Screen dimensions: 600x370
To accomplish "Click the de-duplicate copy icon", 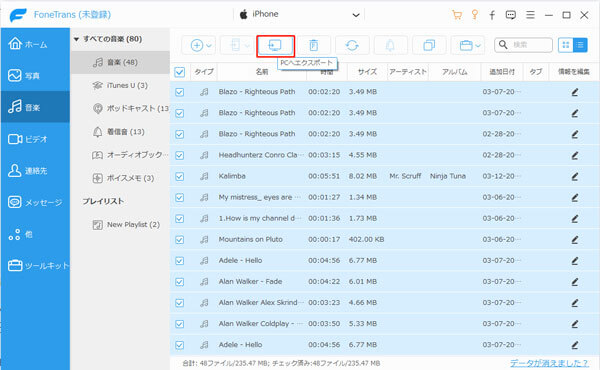I will pos(429,46).
